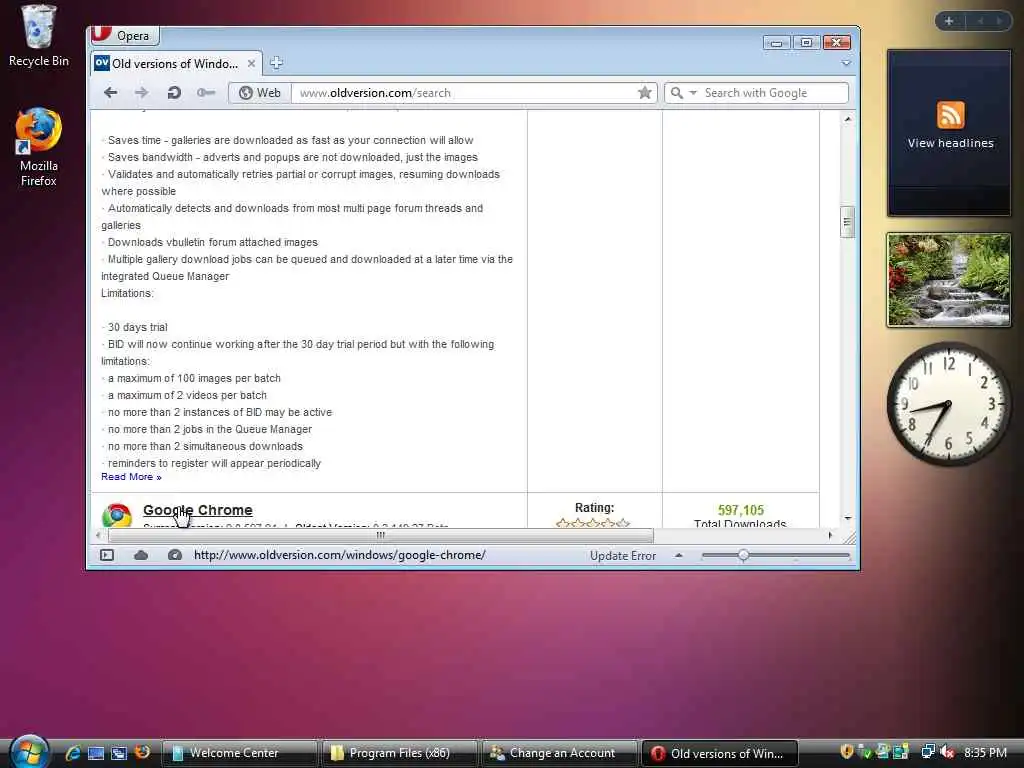Click the Google Chrome logo icon

[117, 515]
